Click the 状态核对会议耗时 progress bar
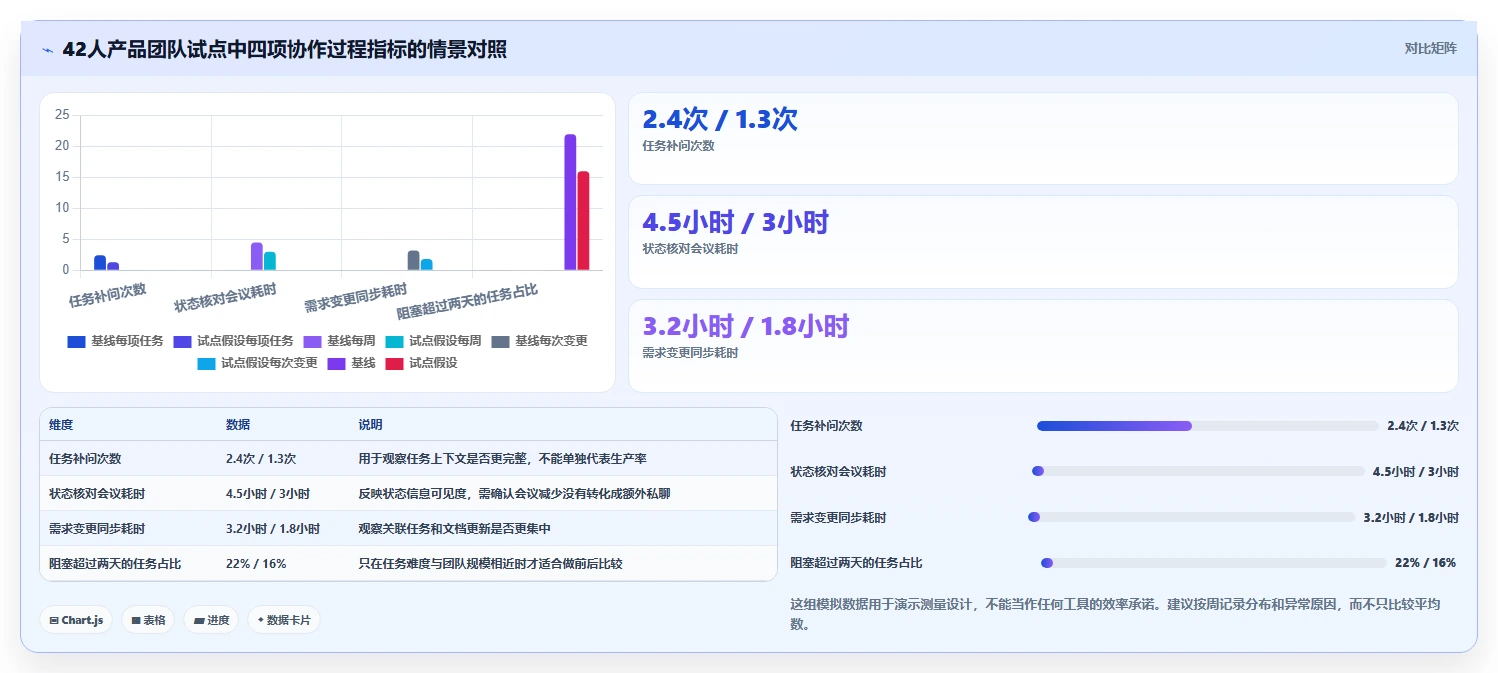 click(1198, 471)
